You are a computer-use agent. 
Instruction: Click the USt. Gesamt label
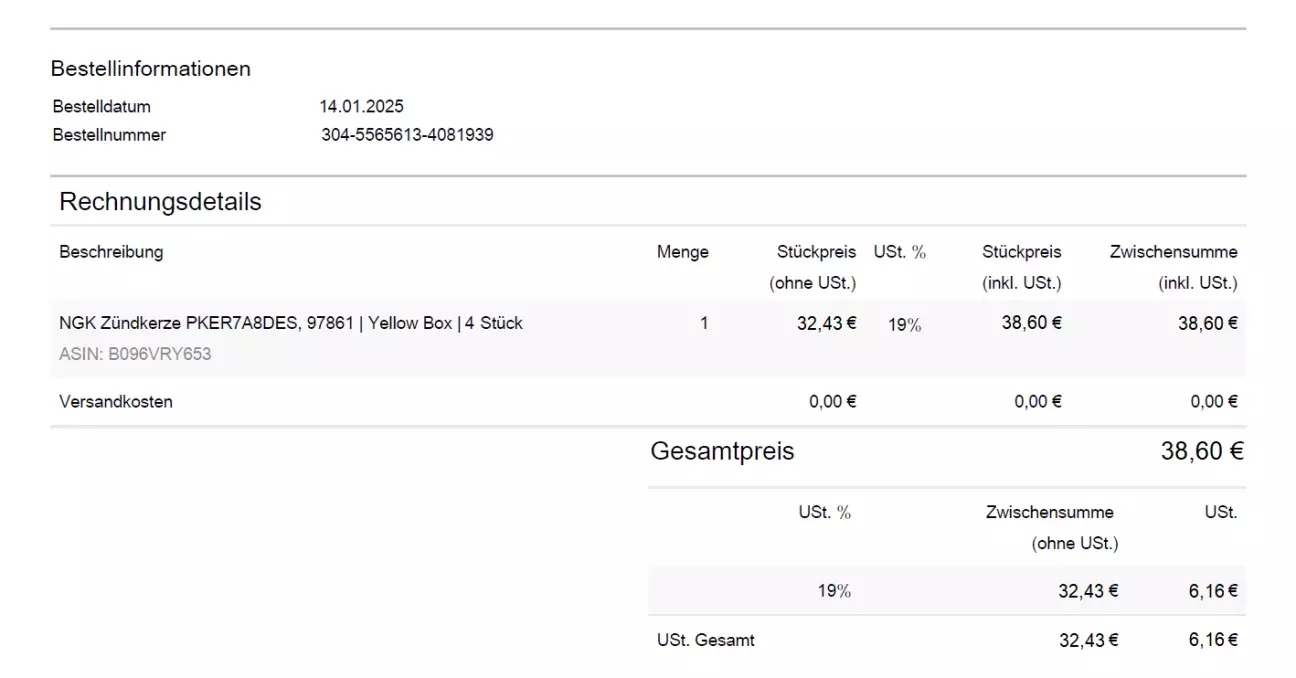(x=706, y=640)
